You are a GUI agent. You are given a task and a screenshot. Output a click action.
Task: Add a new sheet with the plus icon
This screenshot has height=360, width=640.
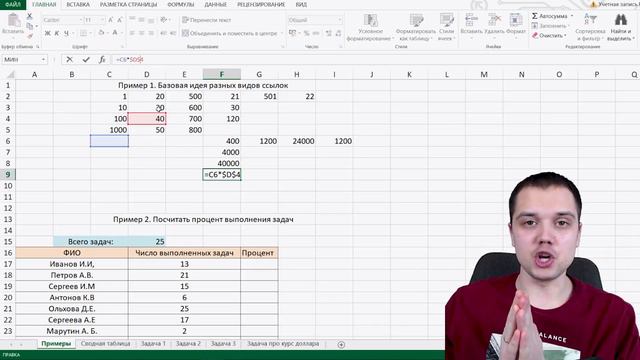point(341,344)
